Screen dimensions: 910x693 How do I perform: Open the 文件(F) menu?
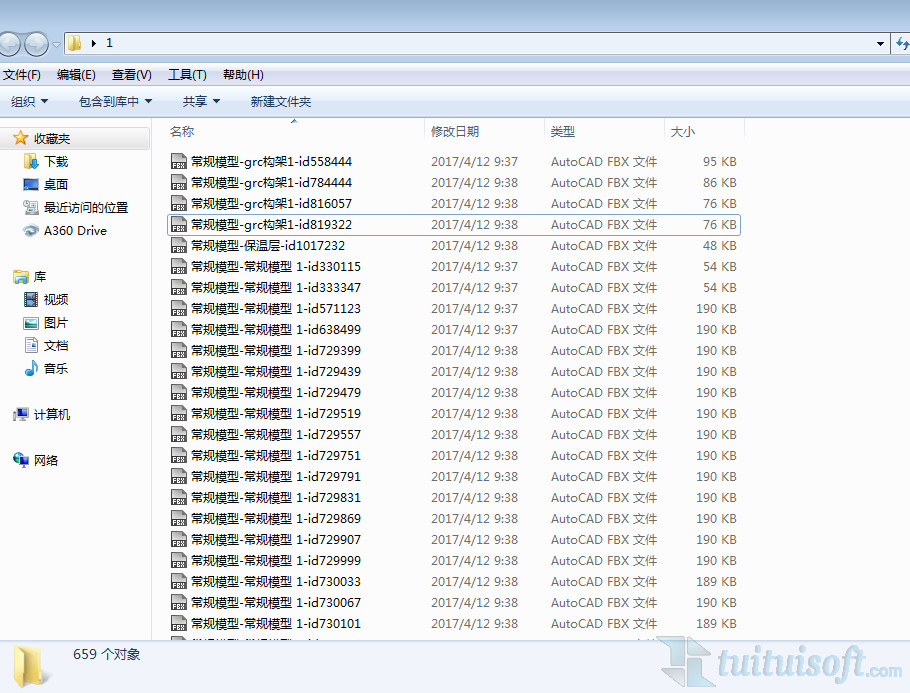[21, 75]
